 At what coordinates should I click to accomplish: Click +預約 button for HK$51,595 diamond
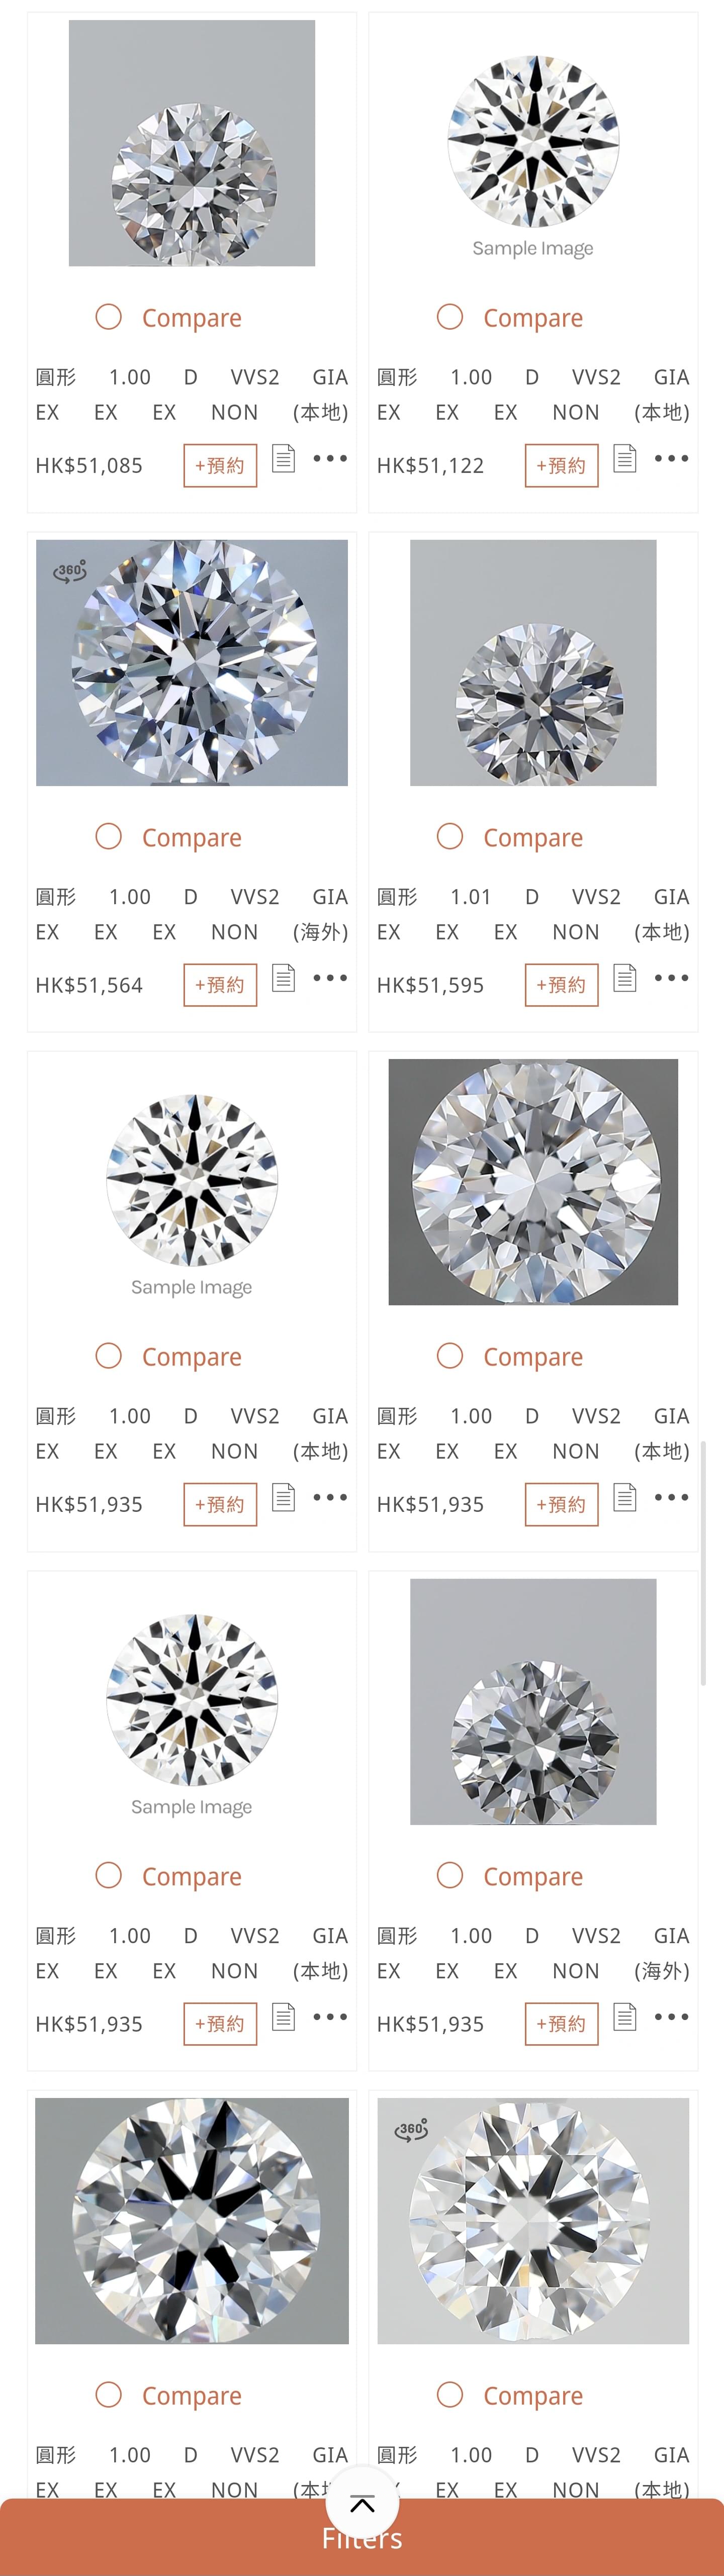tap(562, 985)
